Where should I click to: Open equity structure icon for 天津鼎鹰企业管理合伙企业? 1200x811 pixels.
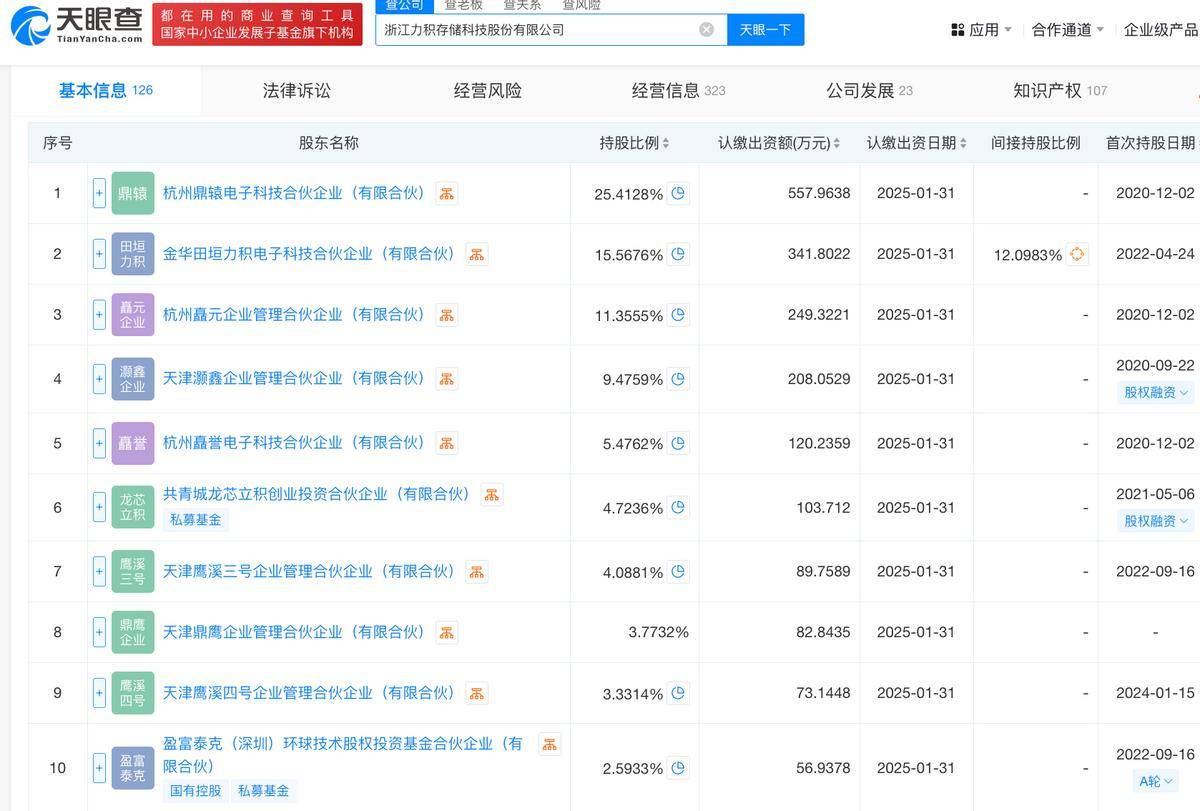(447, 632)
